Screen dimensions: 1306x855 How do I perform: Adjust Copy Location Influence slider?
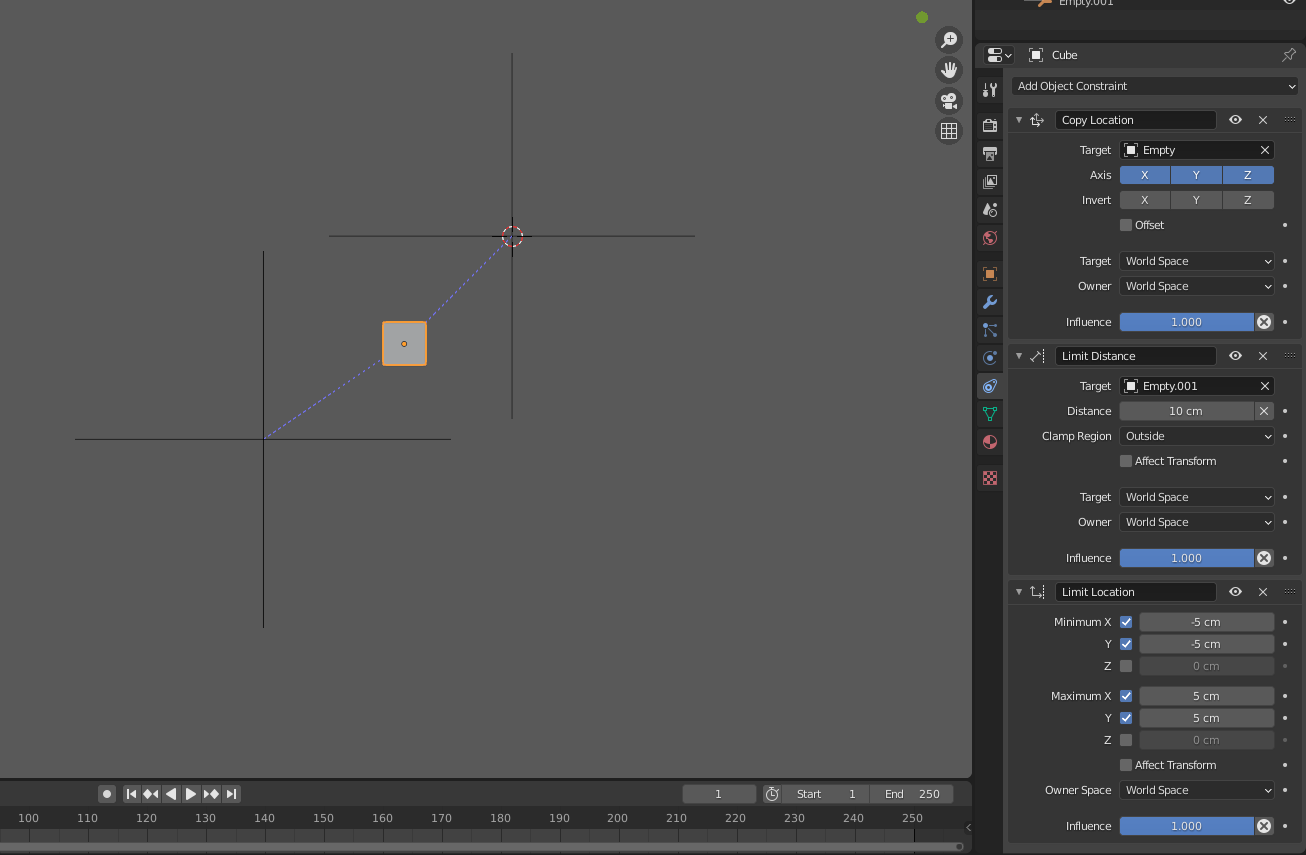(1186, 322)
